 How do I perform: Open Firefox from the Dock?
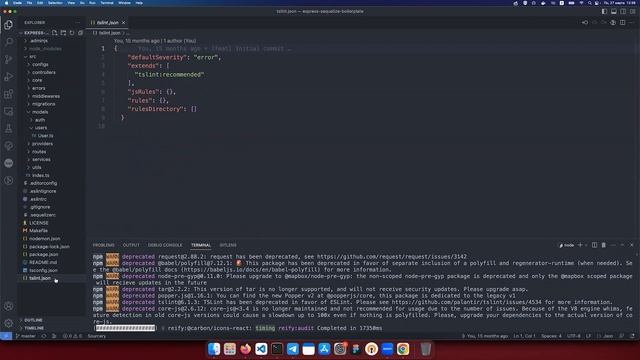(x=245, y=349)
